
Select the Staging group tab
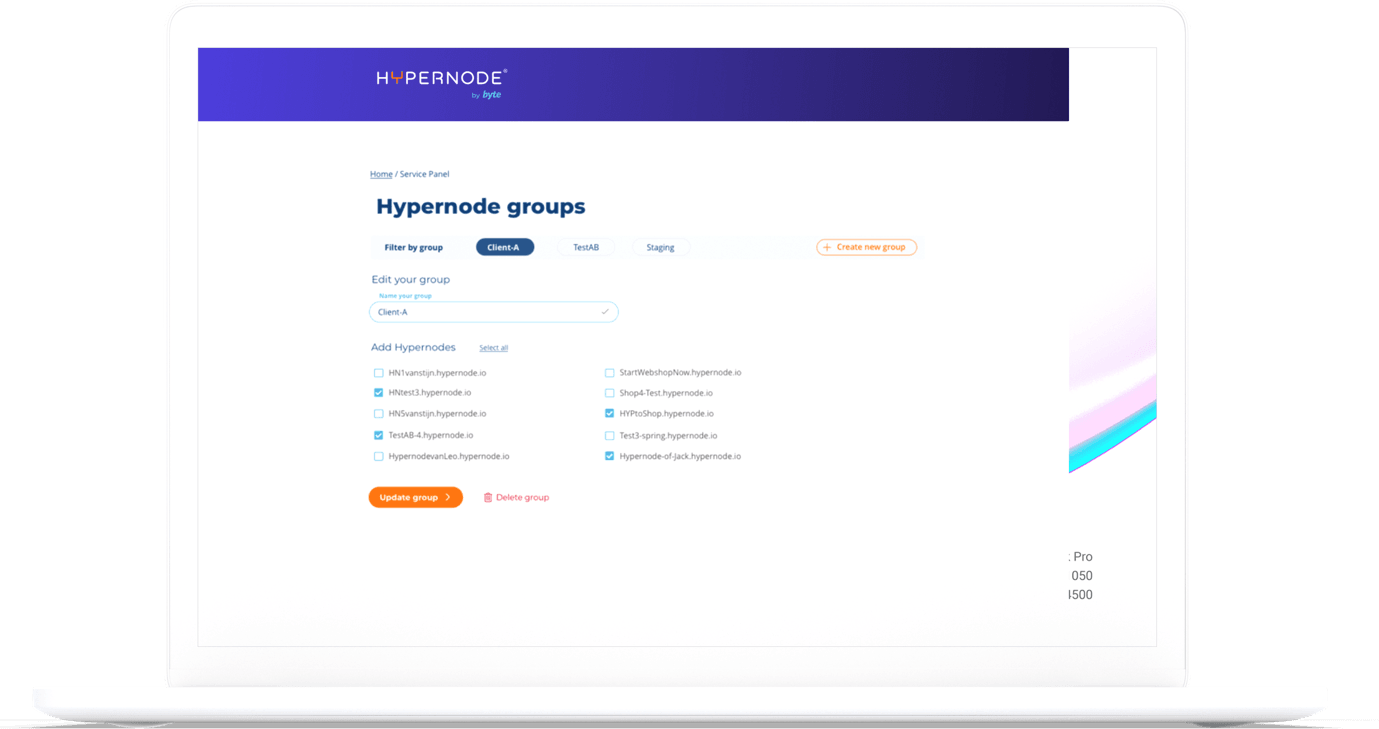[660, 247]
